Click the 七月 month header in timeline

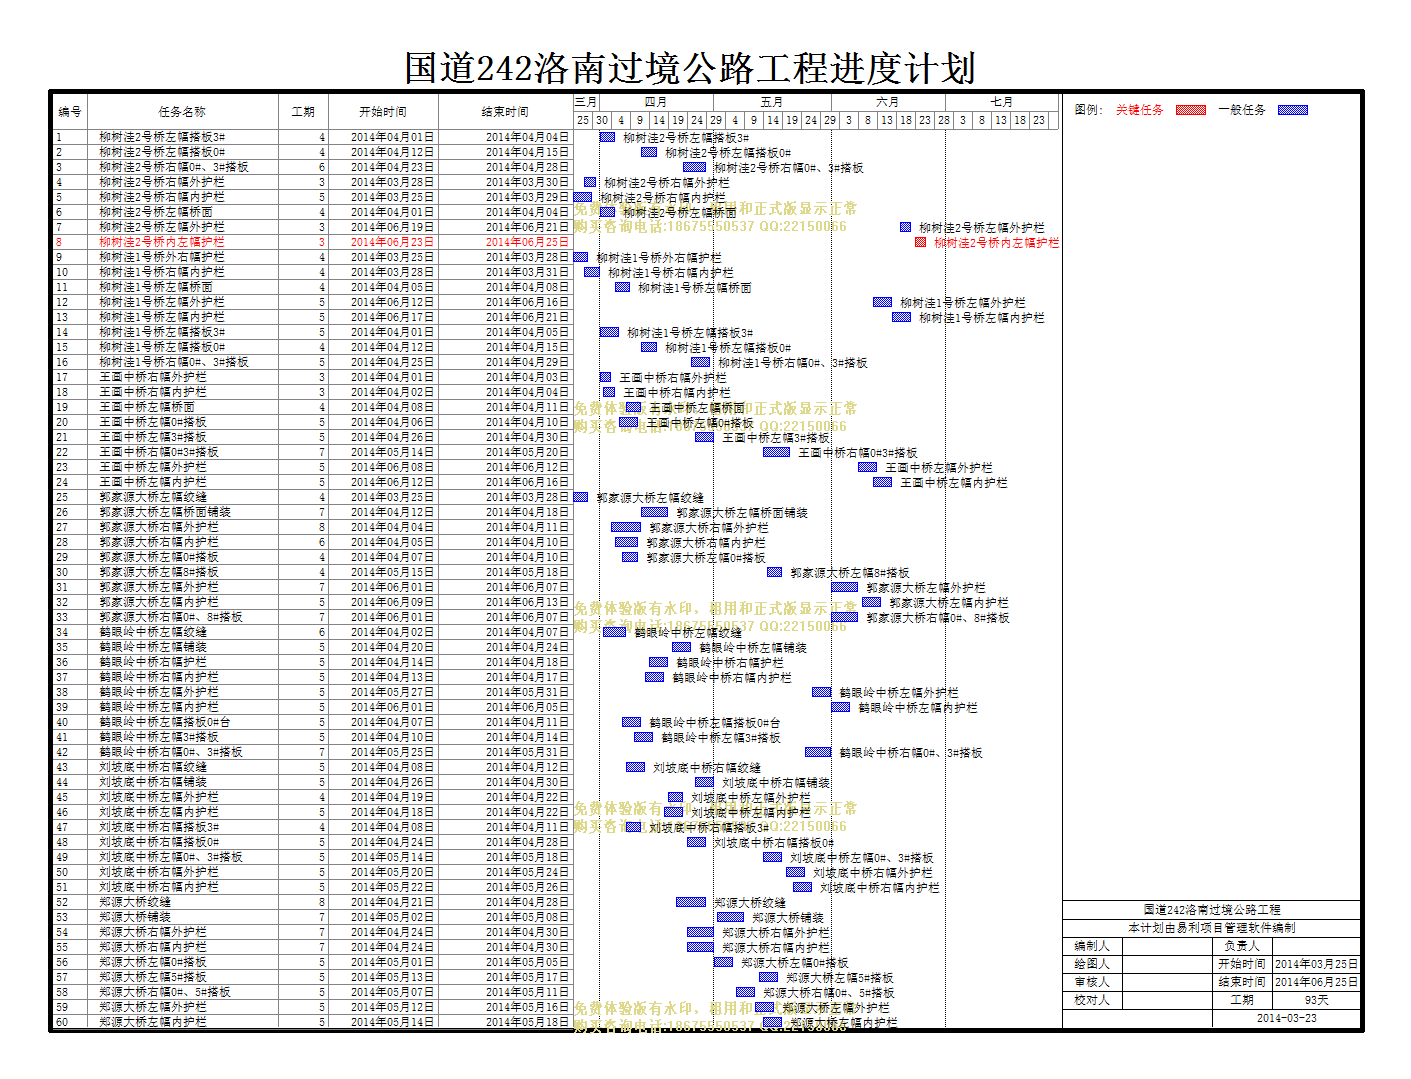(1002, 102)
